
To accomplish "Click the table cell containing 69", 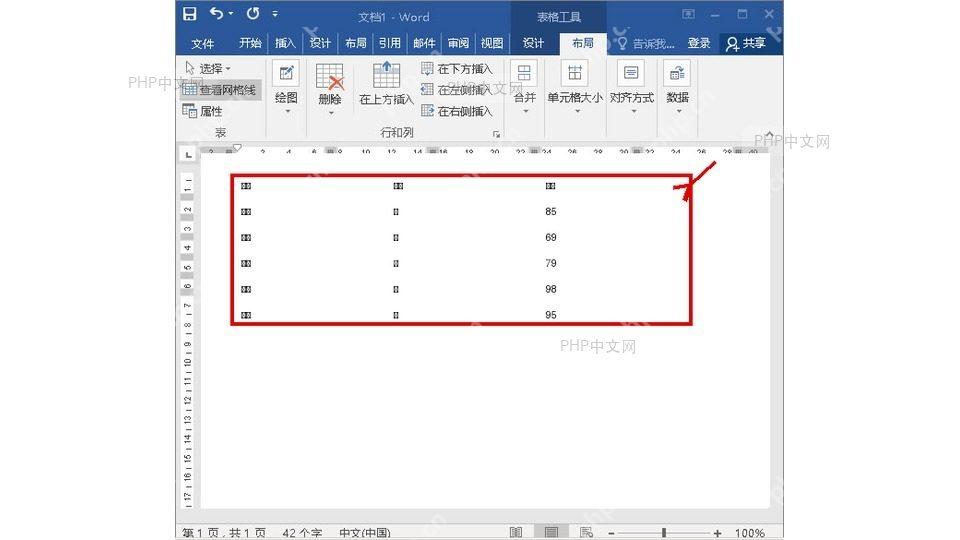I will click(x=551, y=237).
